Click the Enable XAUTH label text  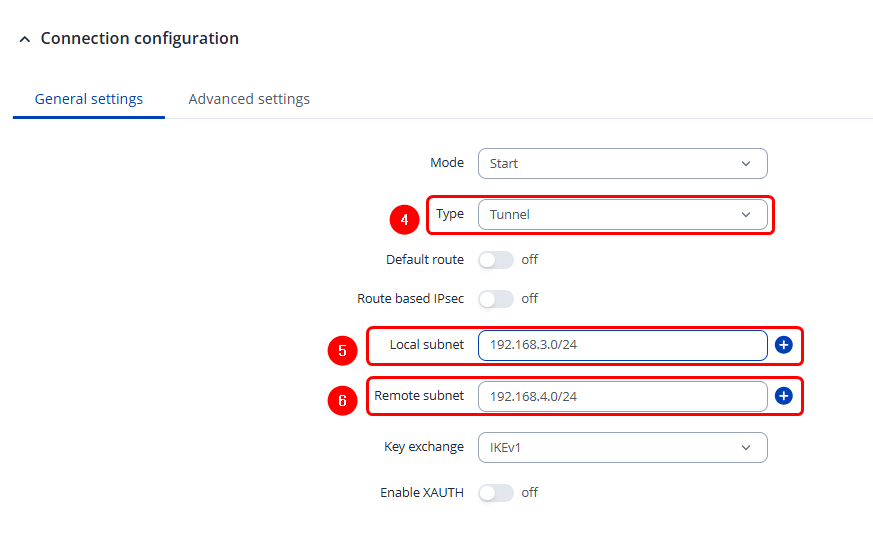point(422,492)
